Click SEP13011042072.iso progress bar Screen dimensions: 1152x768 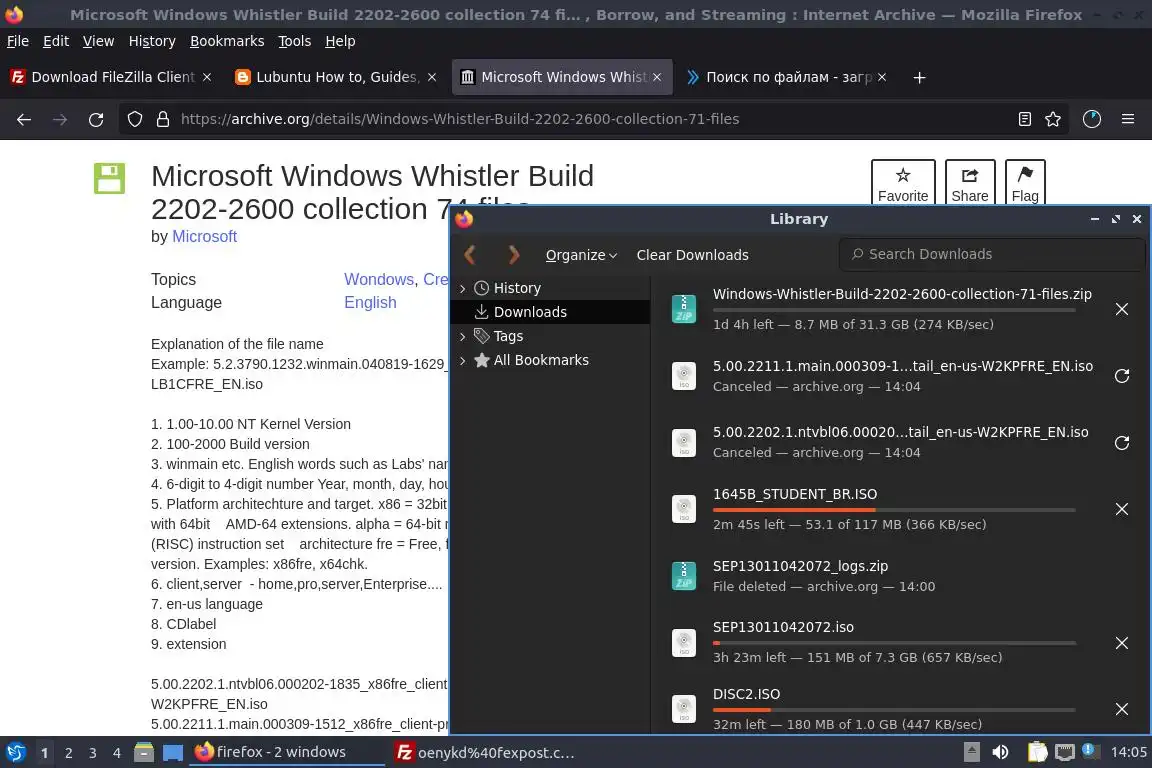click(x=894, y=643)
